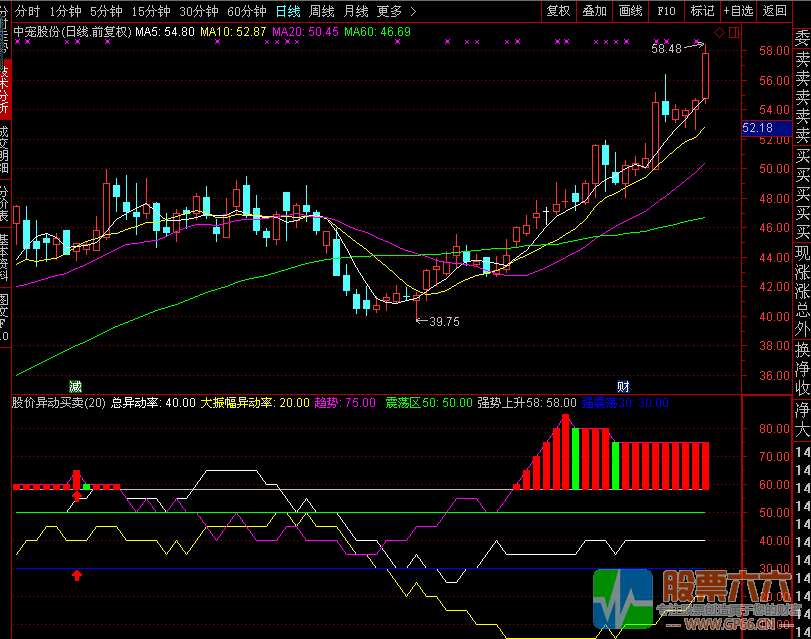Switch to the 15分钟 chart

151,11
